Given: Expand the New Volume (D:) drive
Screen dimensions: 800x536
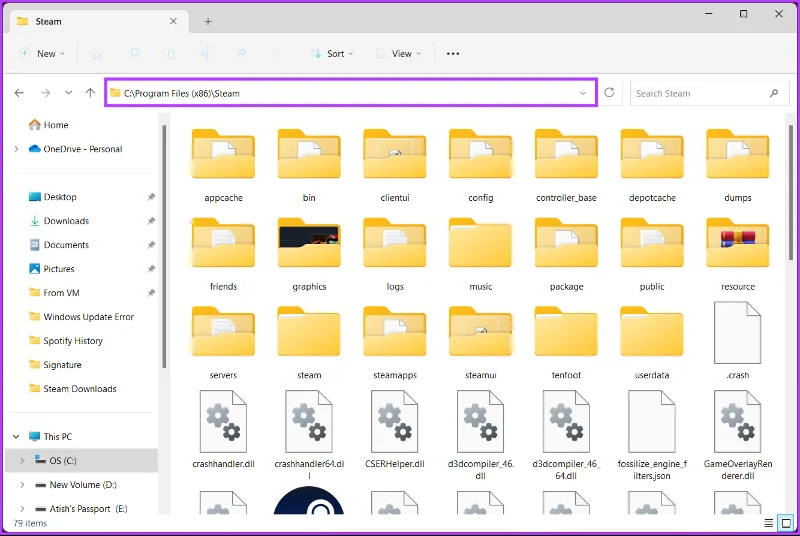Looking at the screenshot, I should tap(22, 484).
